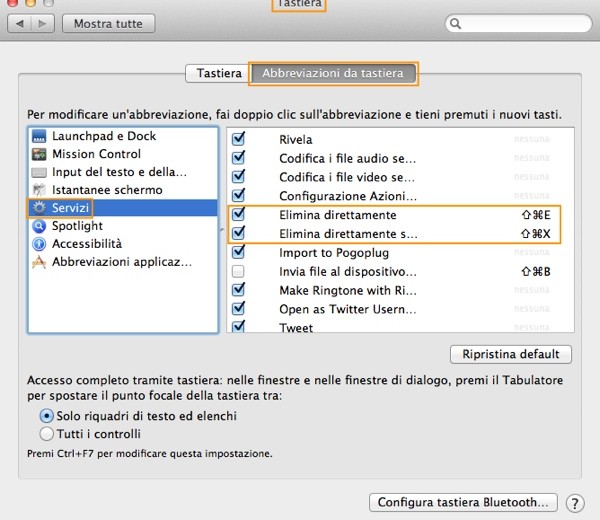Click the Abbreviazioni applicazioni icon
Viewport: 600px width, 520px height.
pos(39,262)
